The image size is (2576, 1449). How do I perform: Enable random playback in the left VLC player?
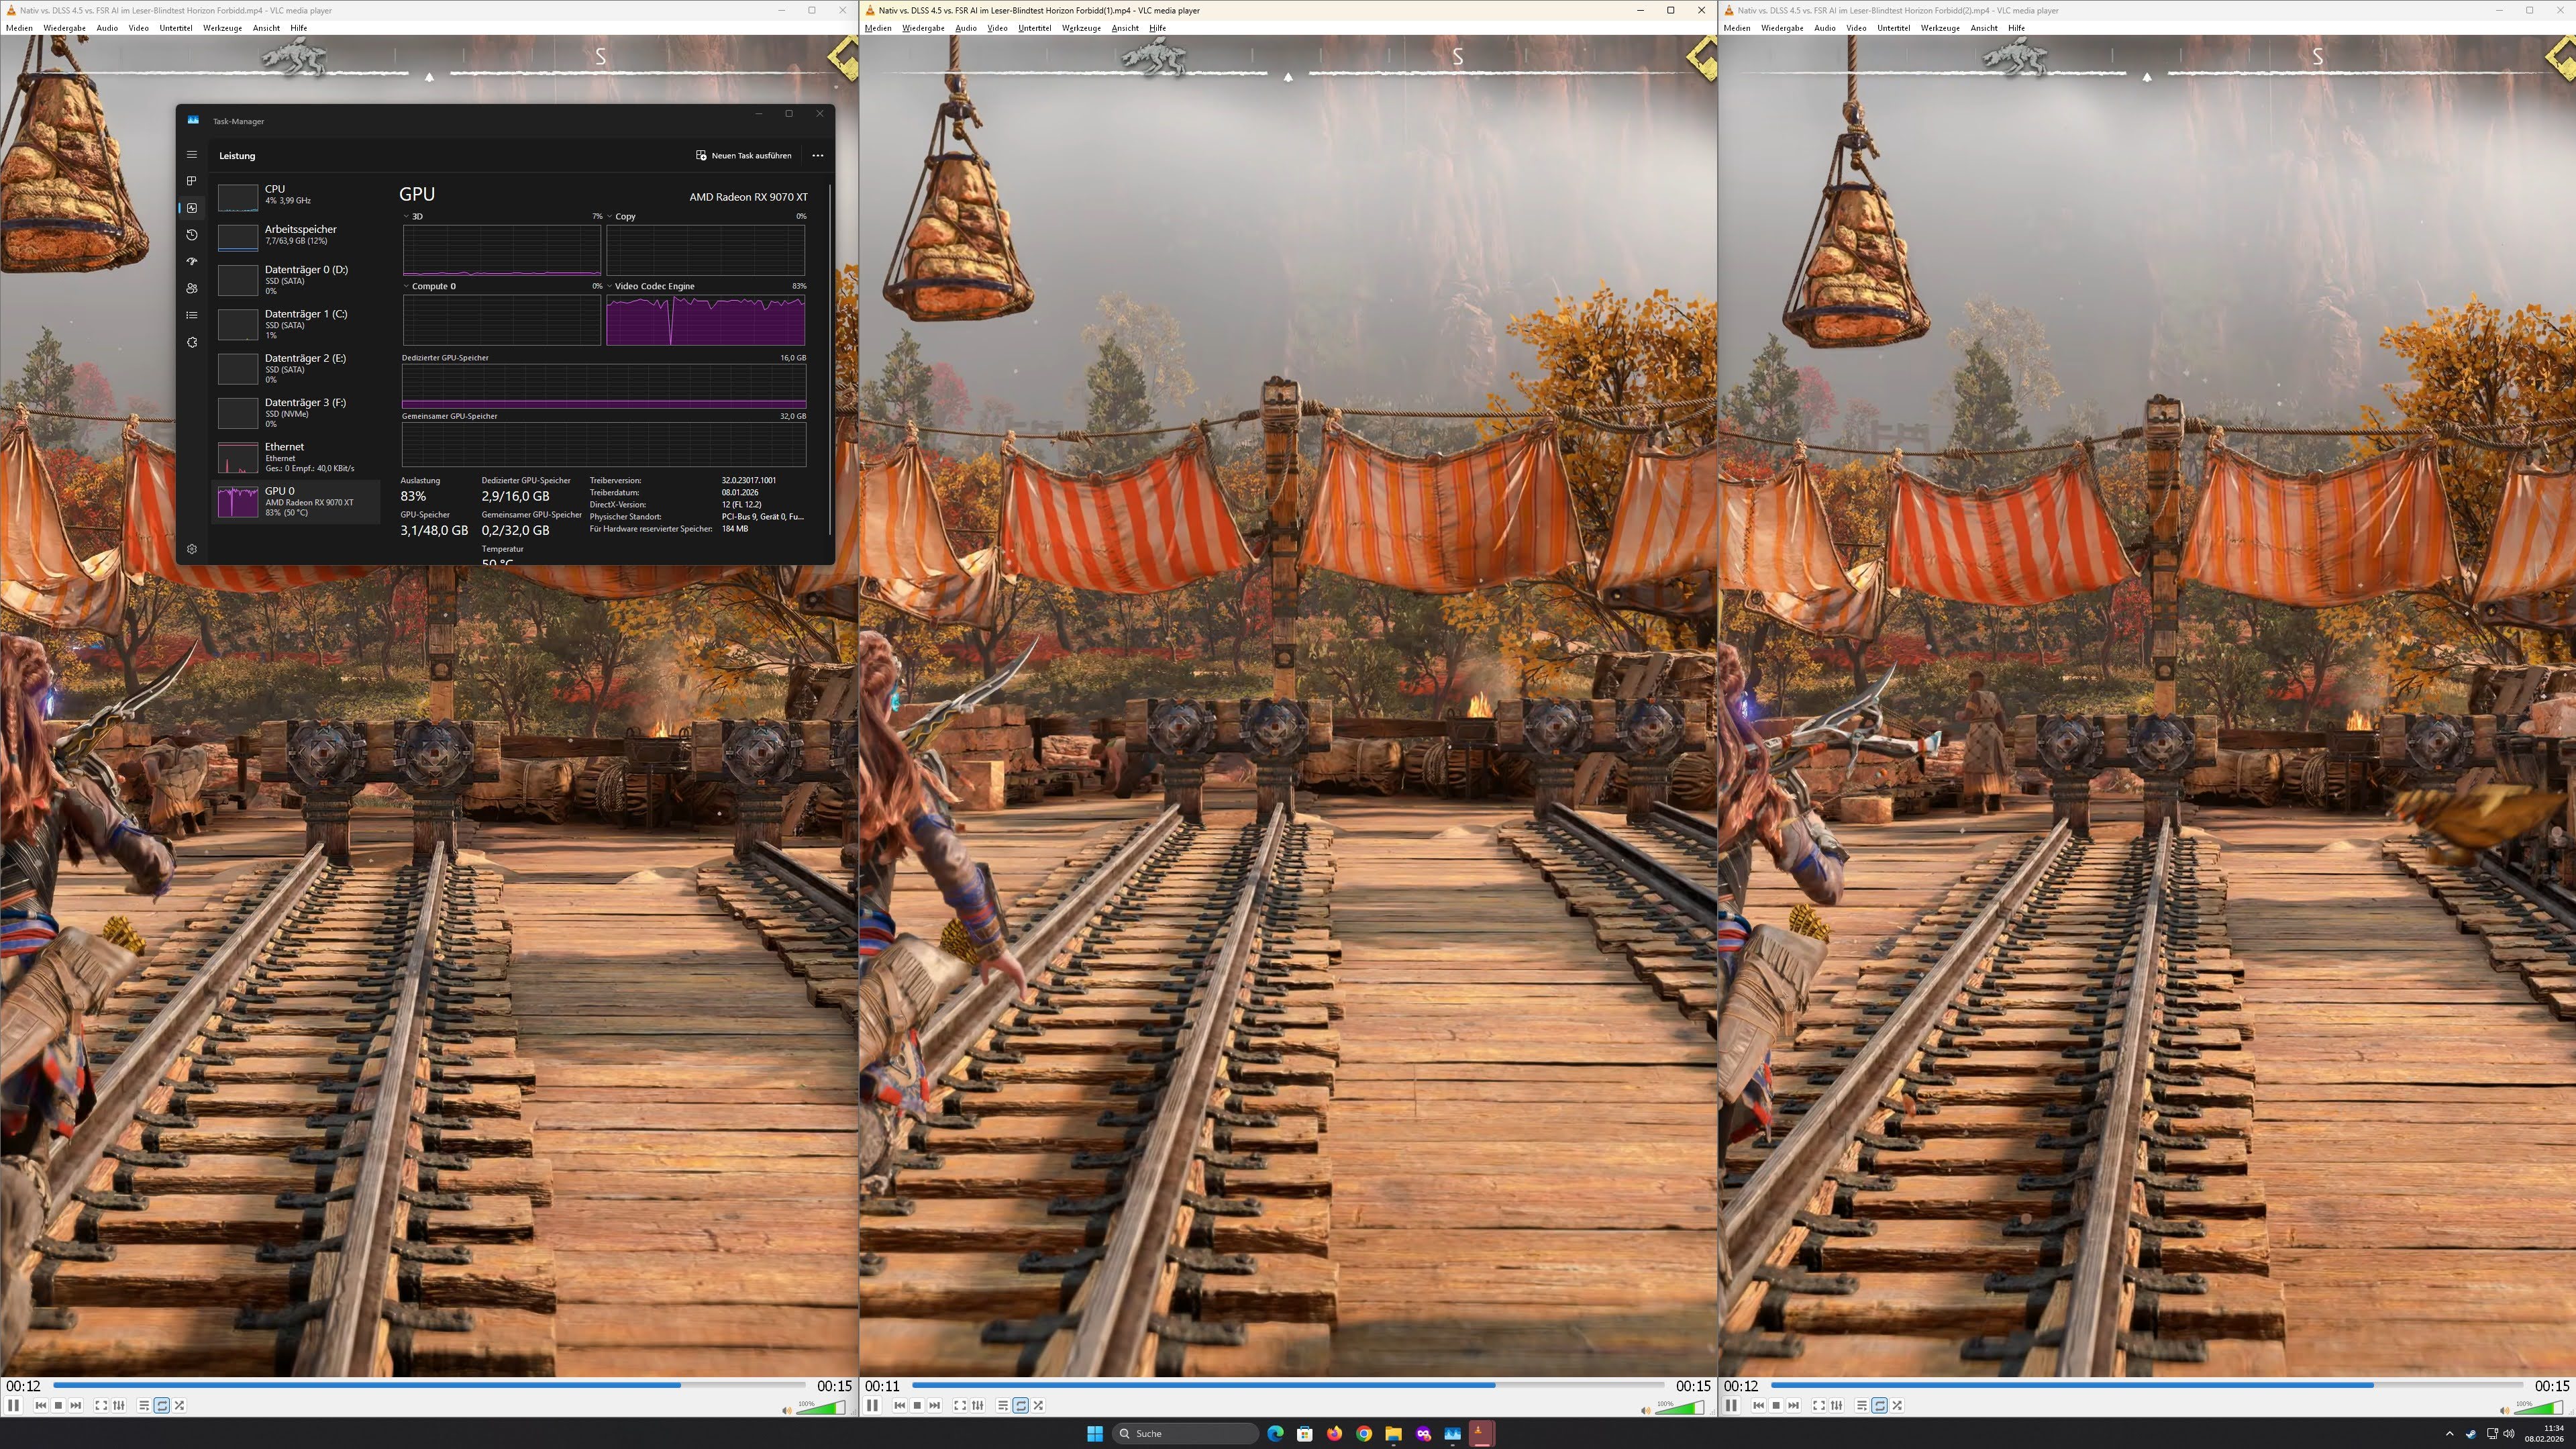click(x=179, y=1405)
